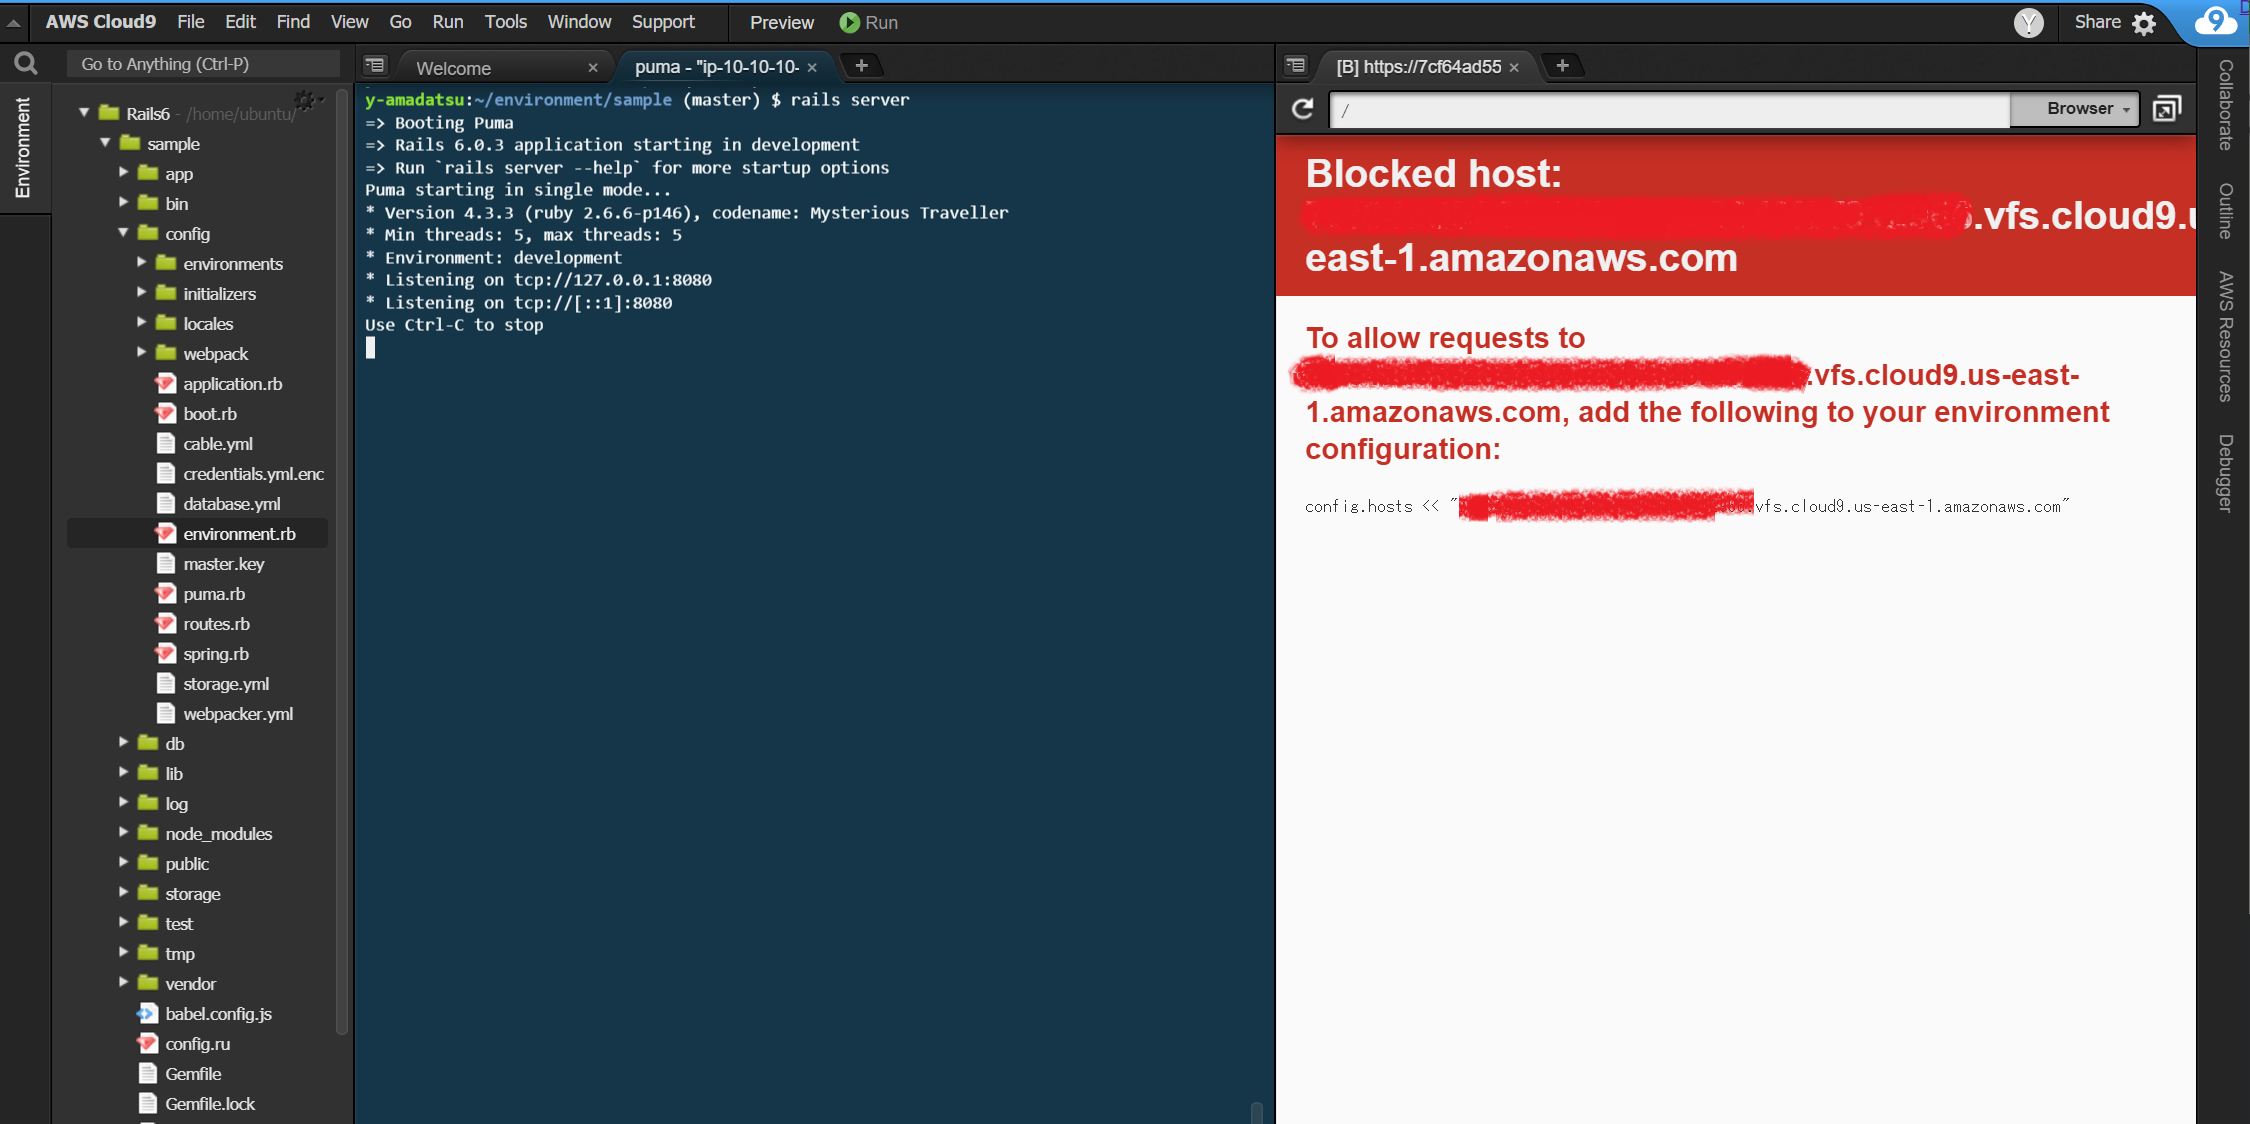Image resolution: width=2250 pixels, height=1124 pixels.
Task: Open babel.config.js file
Action: click(x=218, y=1013)
